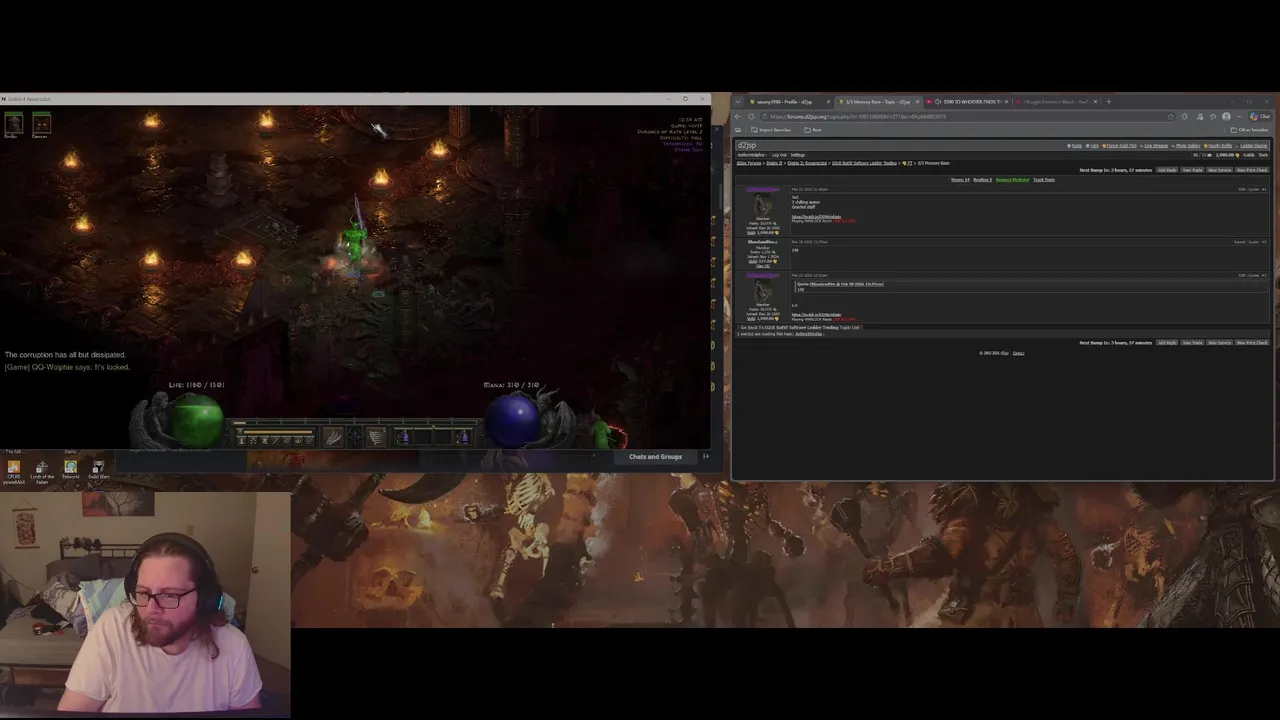This screenshot has height=720, width=1280.
Task: Click Log Out on d2jsp
Action: [779, 155]
